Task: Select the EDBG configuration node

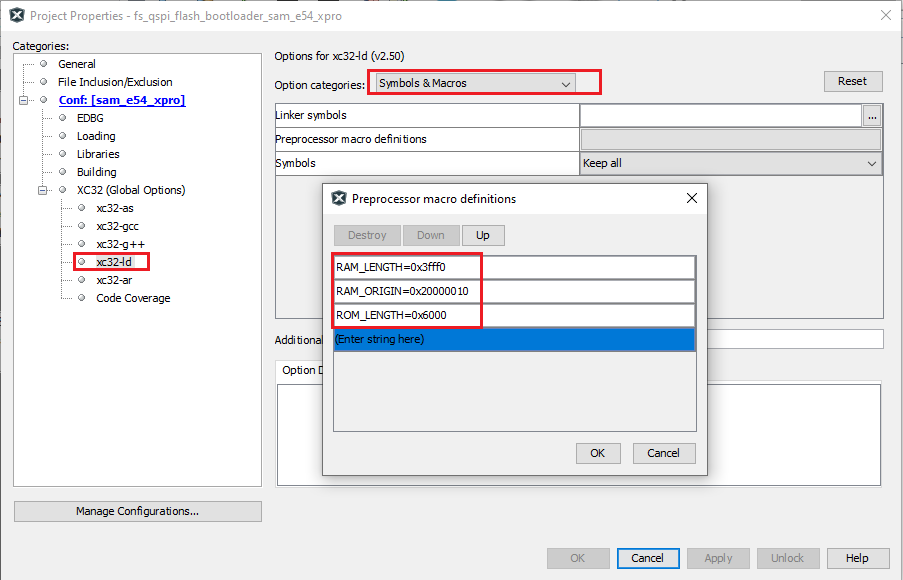Action: [88, 117]
